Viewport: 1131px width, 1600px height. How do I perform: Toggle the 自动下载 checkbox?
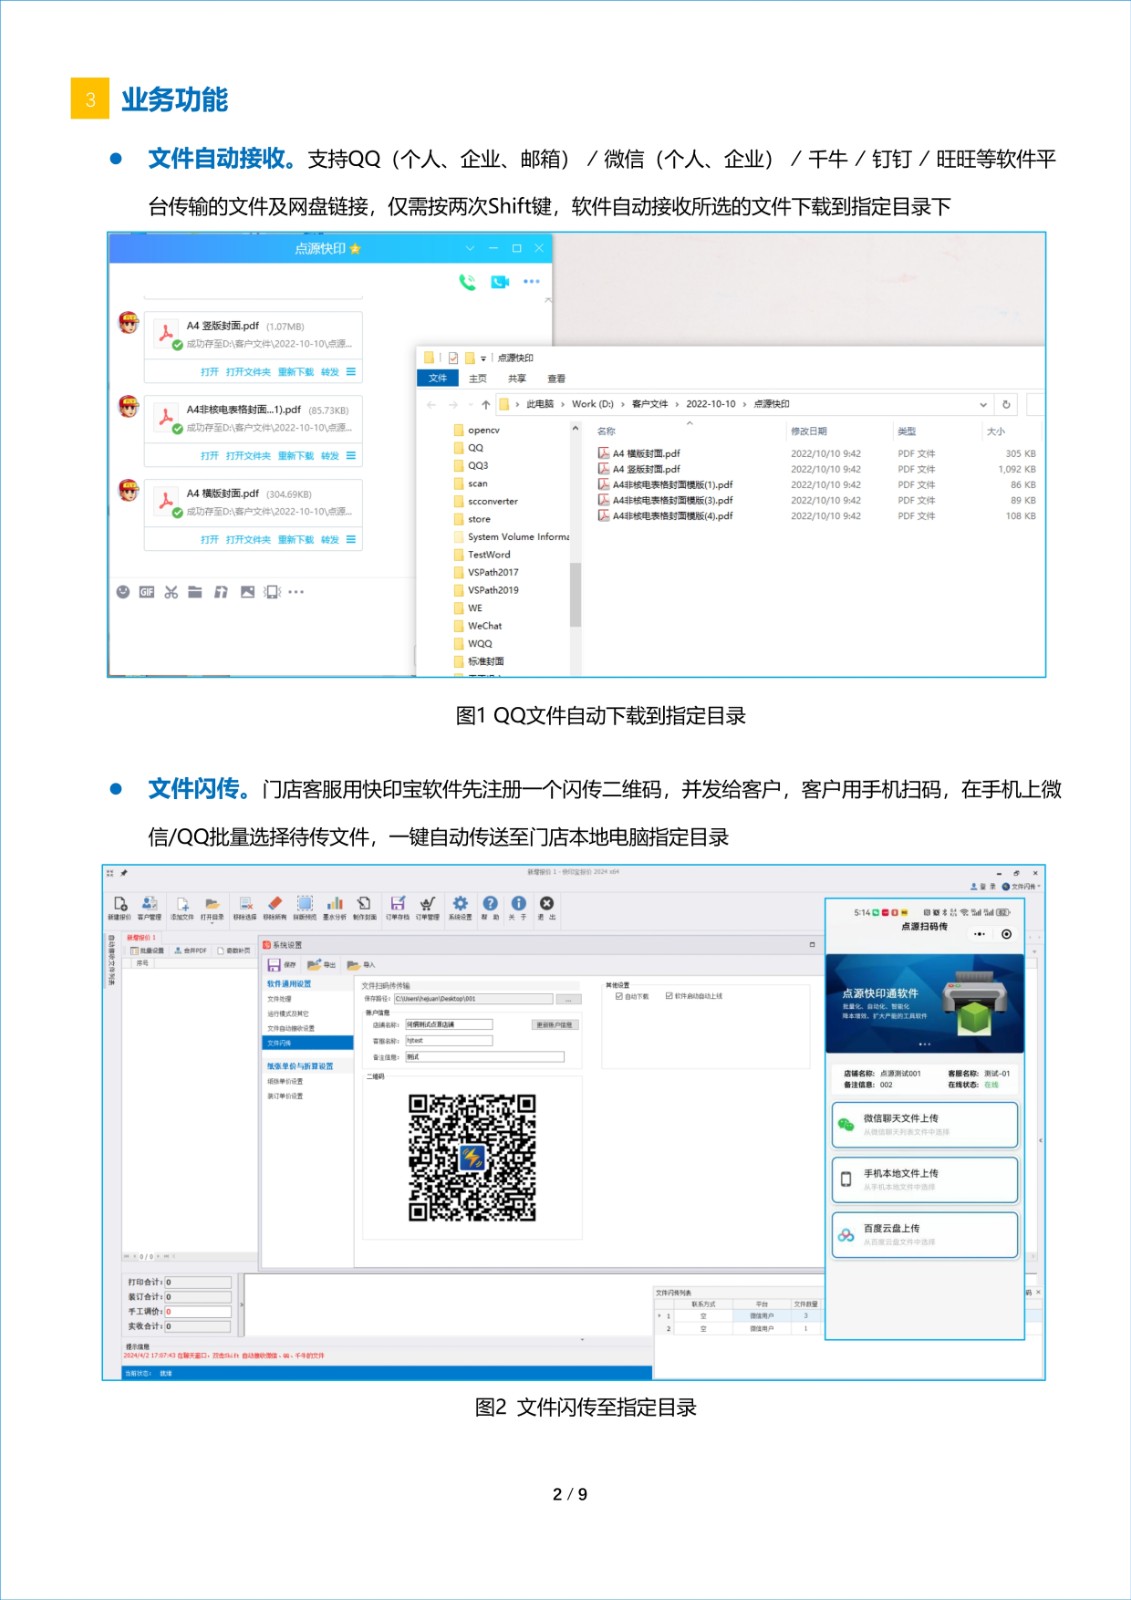coord(619,996)
